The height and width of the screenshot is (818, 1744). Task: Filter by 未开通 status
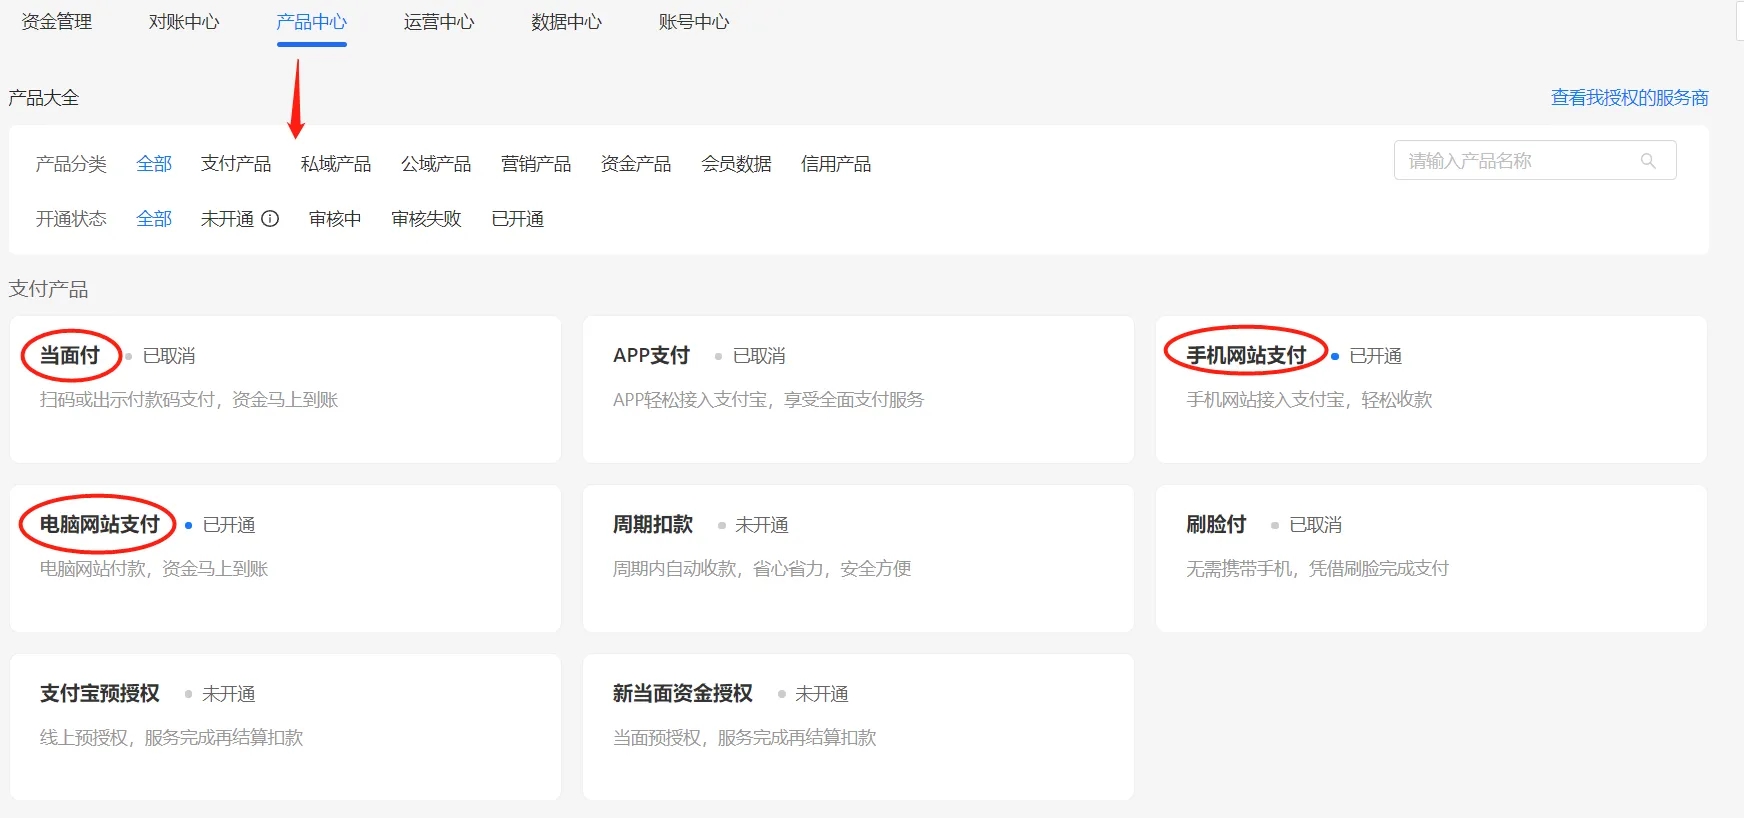(x=227, y=218)
